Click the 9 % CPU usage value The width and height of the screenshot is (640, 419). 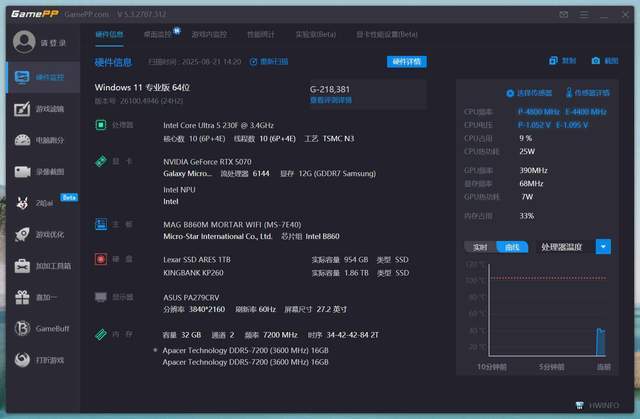click(526, 138)
